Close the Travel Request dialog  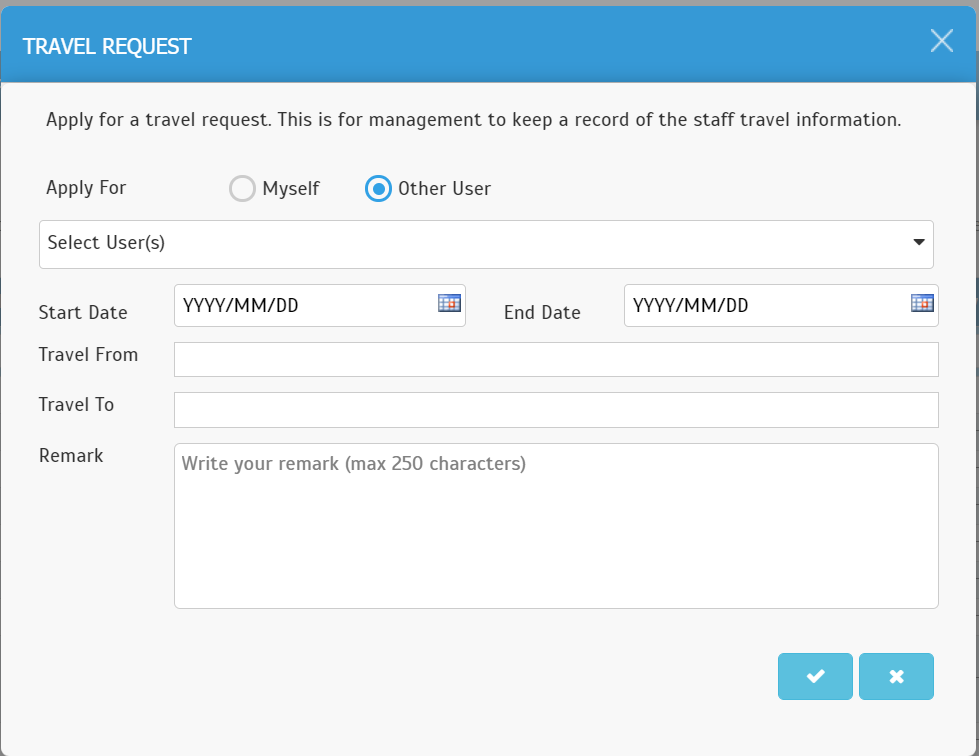[942, 41]
